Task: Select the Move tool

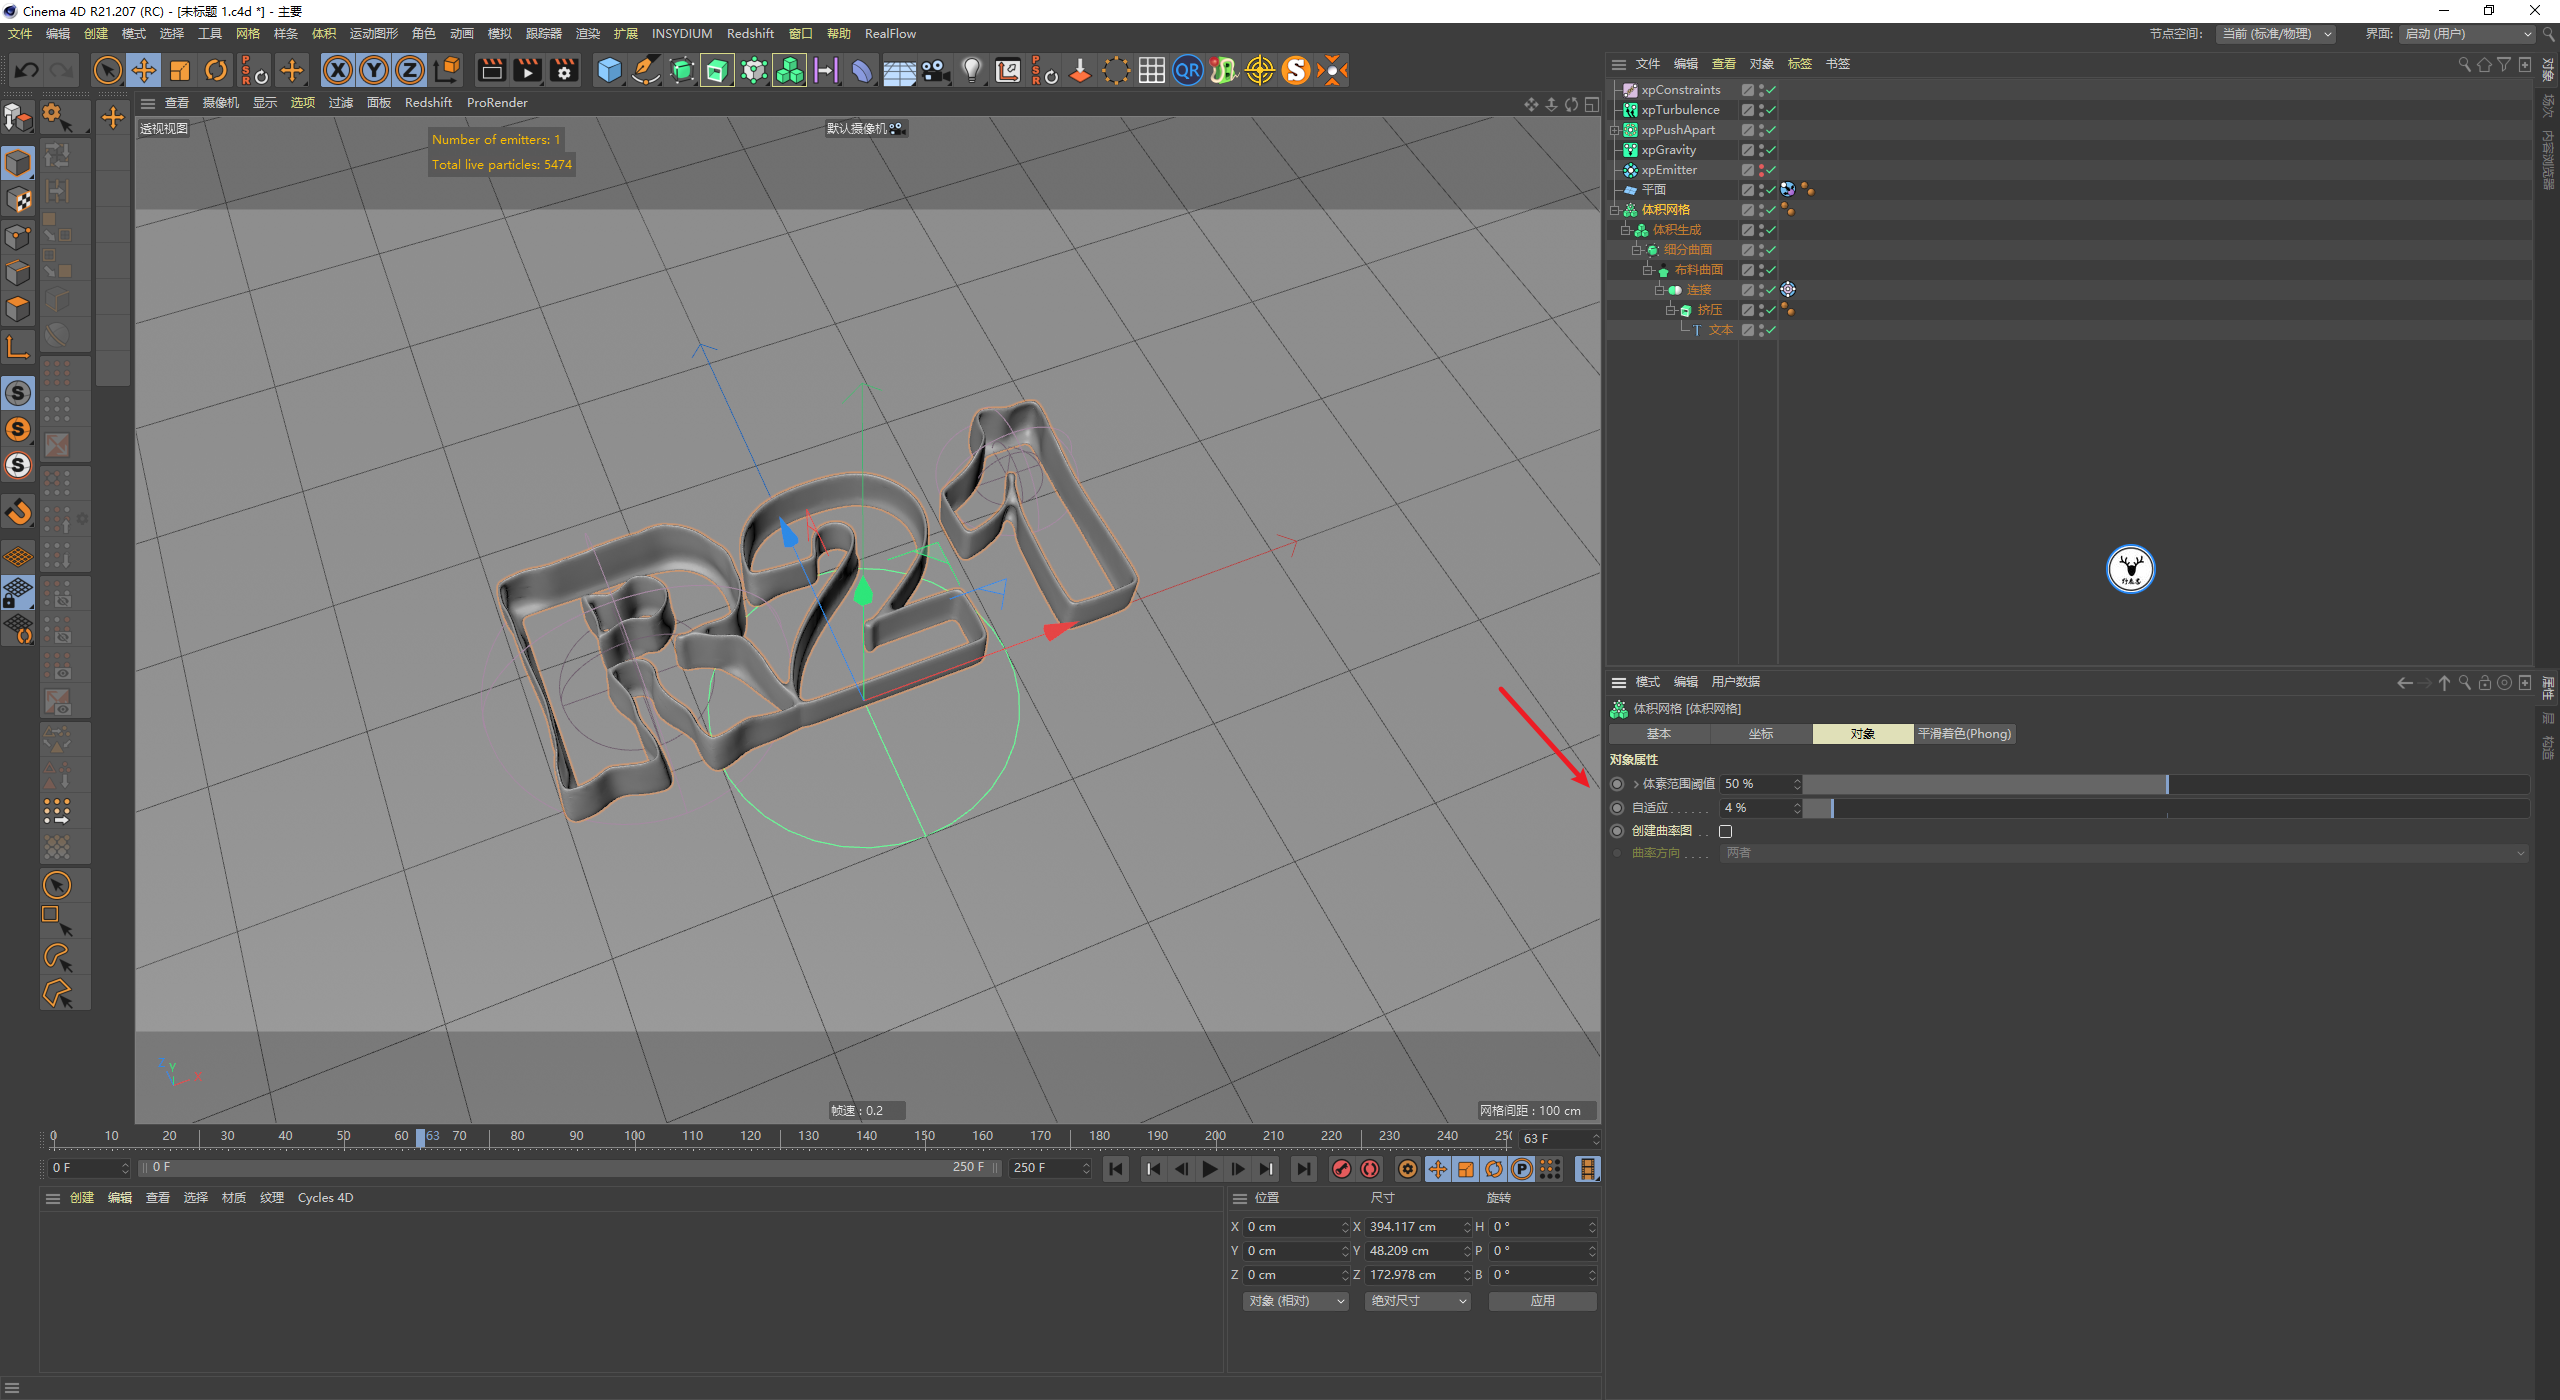Action: [144, 70]
